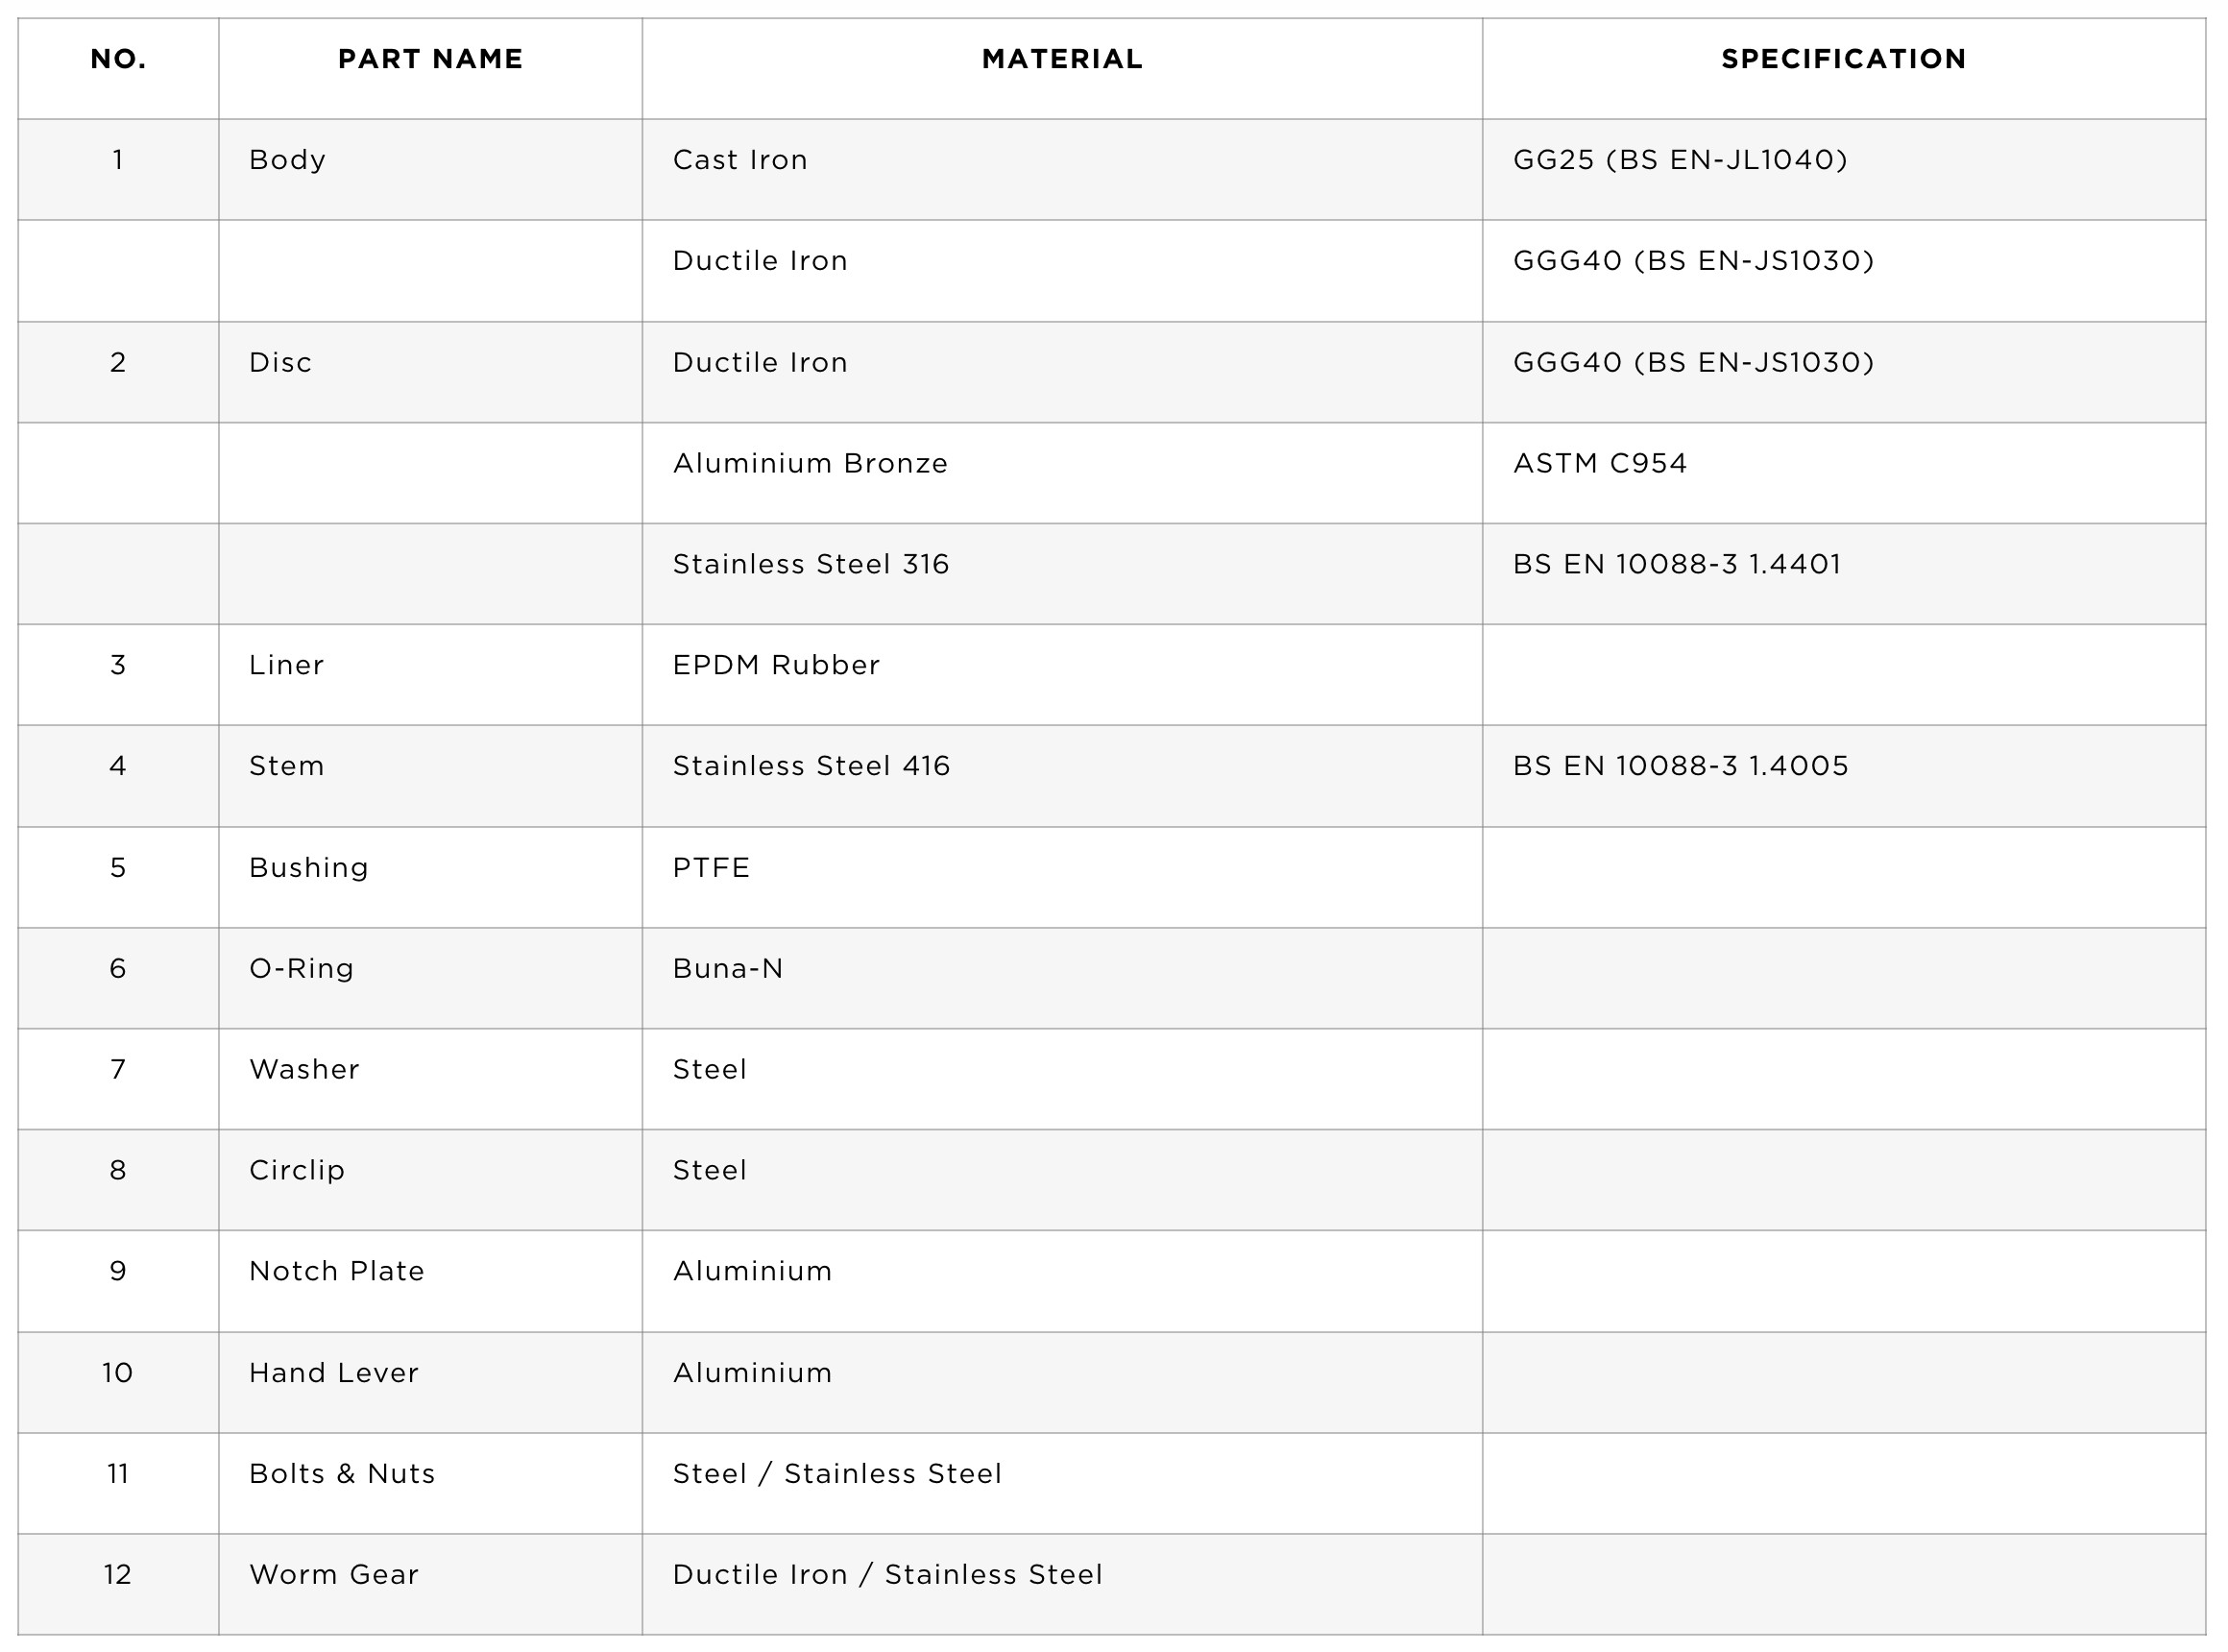The height and width of the screenshot is (1652, 2228).
Task: Click the EPDM Rubber material cell
Action: (1062, 675)
